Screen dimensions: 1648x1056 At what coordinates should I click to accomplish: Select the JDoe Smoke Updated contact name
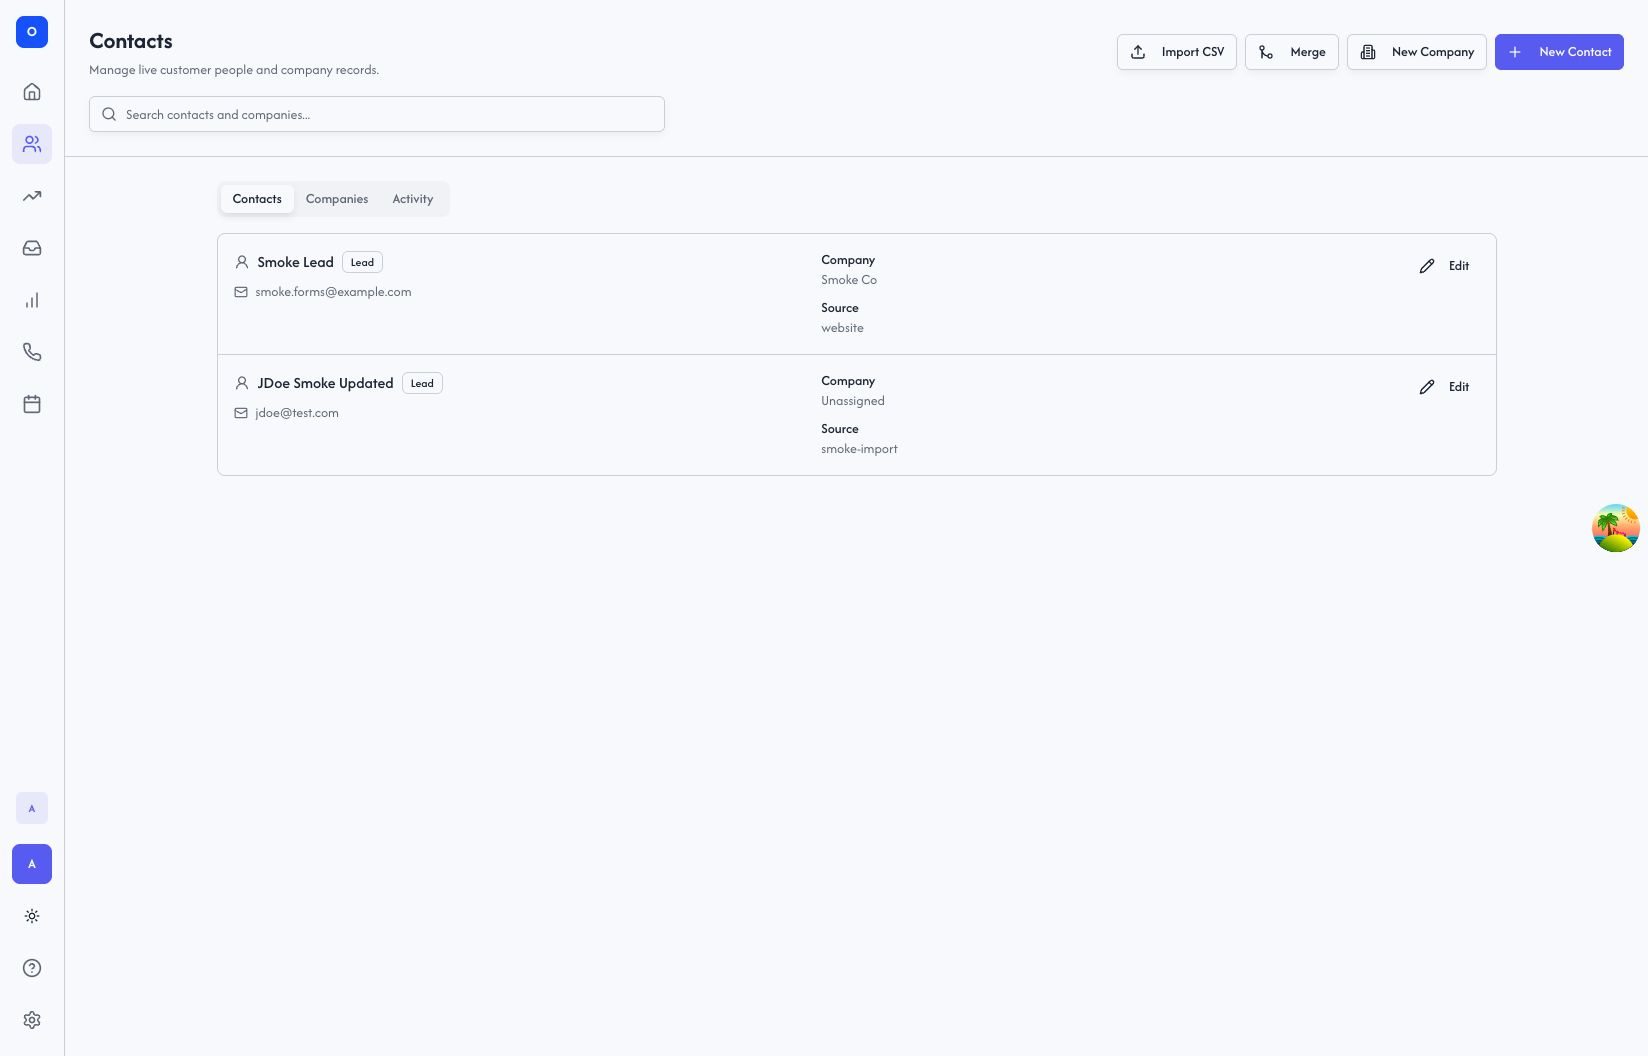325,383
